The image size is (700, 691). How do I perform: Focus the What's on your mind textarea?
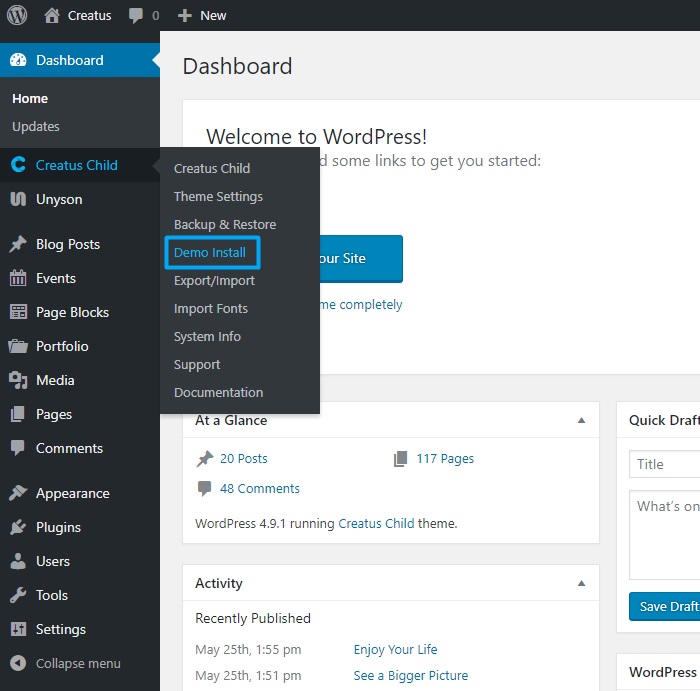665,535
